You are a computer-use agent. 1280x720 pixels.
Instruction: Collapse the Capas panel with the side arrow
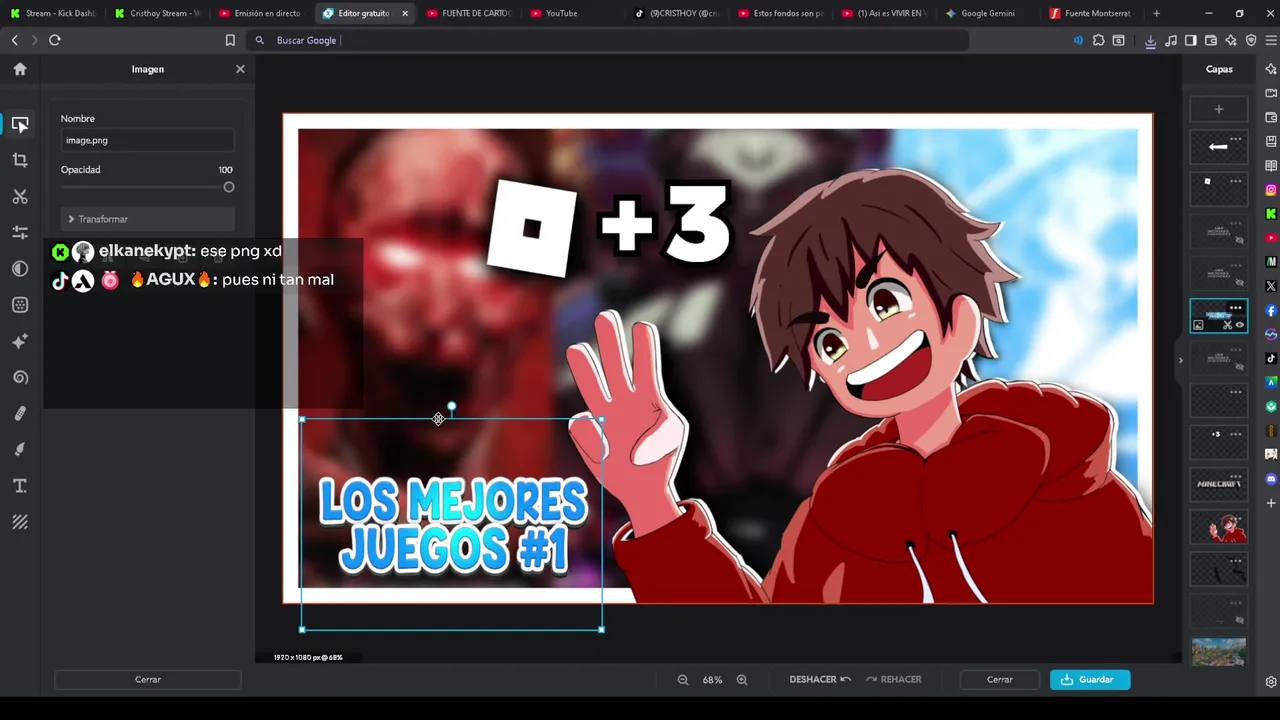[1180, 360]
